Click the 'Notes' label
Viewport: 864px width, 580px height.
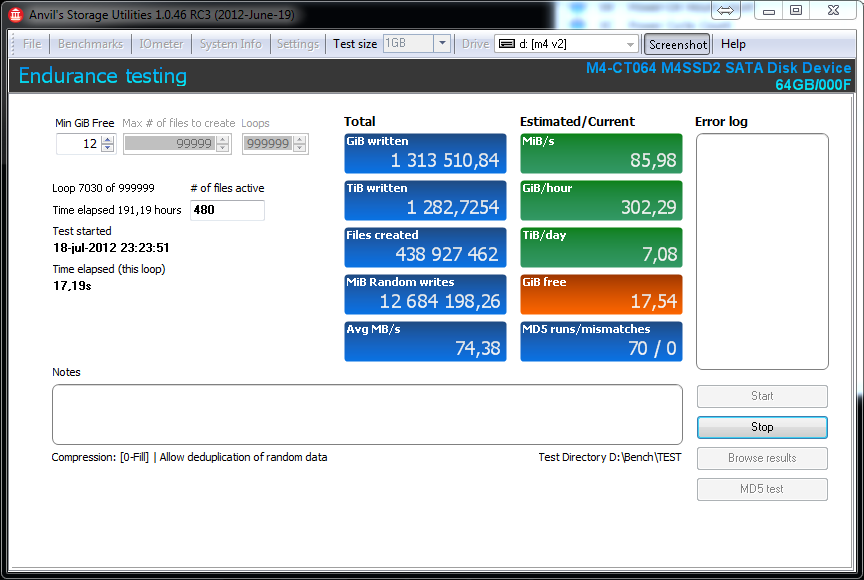point(66,372)
